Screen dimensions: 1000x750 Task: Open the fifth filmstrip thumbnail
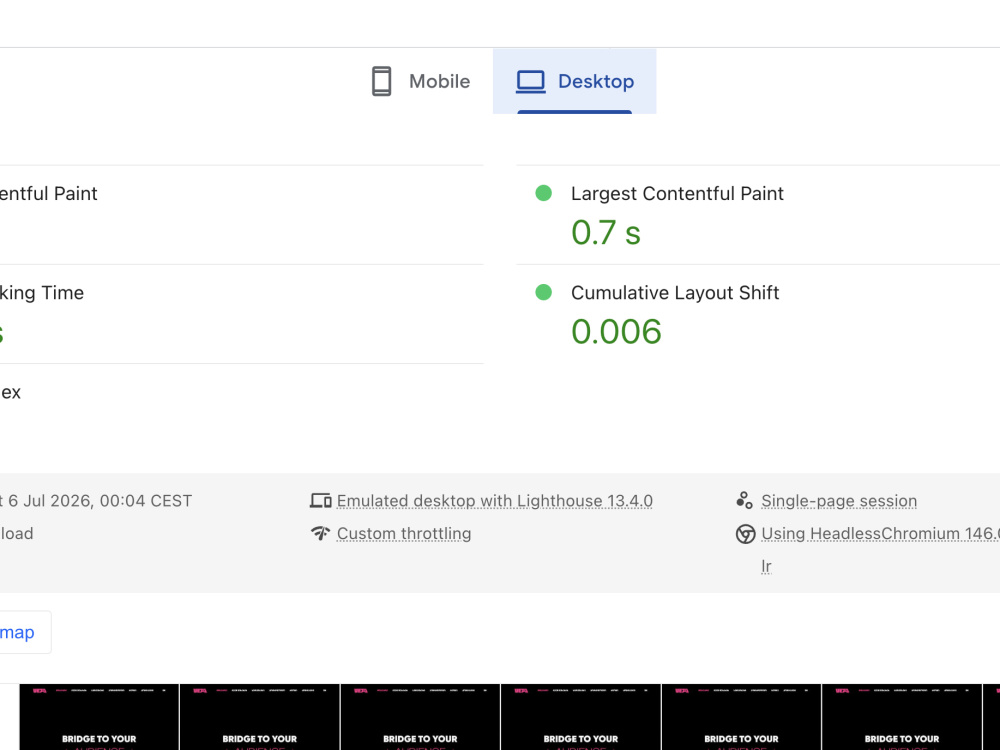tap(742, 717)
